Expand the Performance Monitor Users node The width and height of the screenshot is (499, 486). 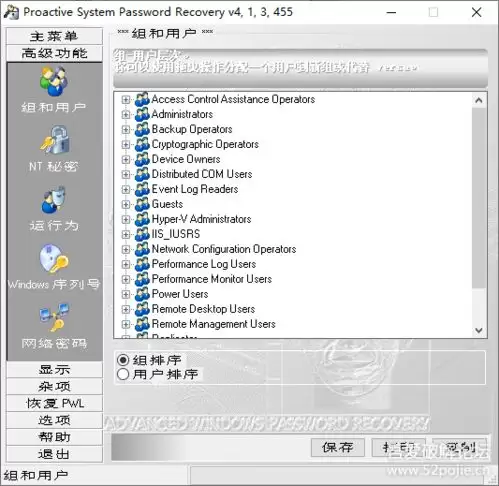point(126,279)
